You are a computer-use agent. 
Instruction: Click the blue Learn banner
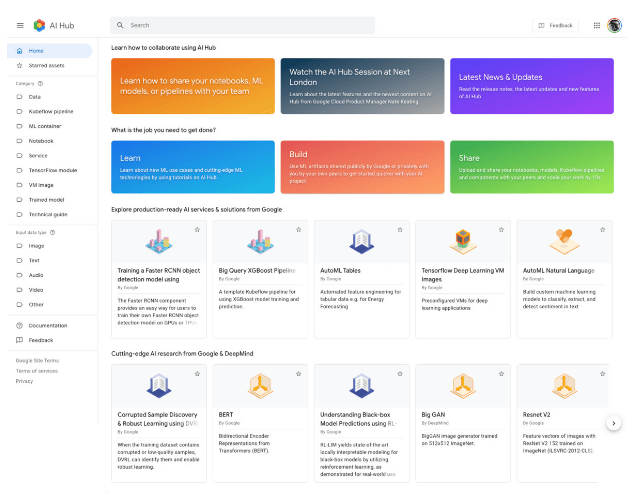click(x=192, y=165)
